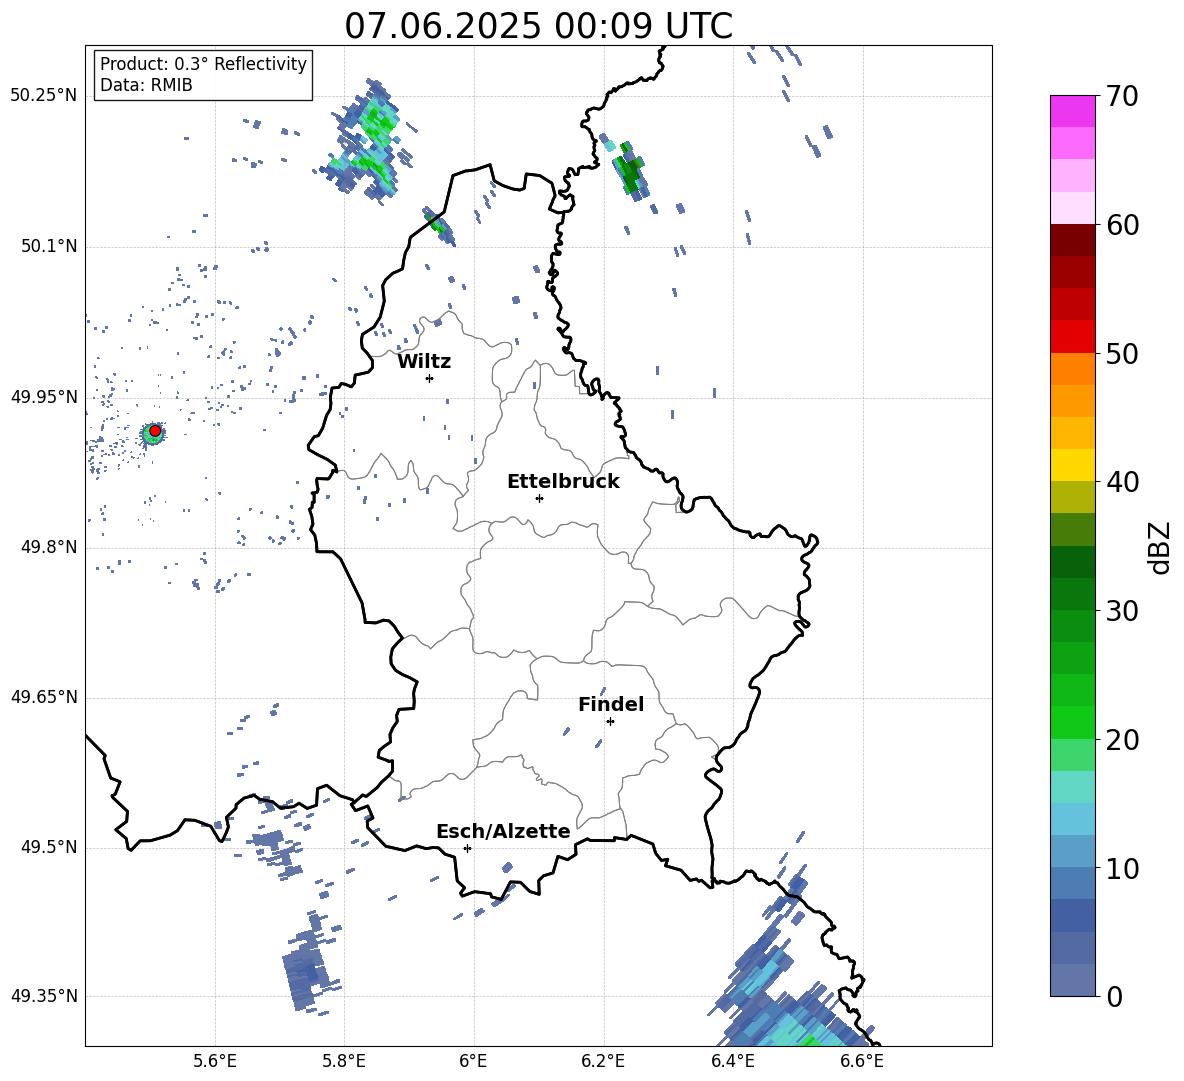Pick the yellow colorbar swatch above 40
Viewport: 1184px width, 1081px height.
point(1072,465)
